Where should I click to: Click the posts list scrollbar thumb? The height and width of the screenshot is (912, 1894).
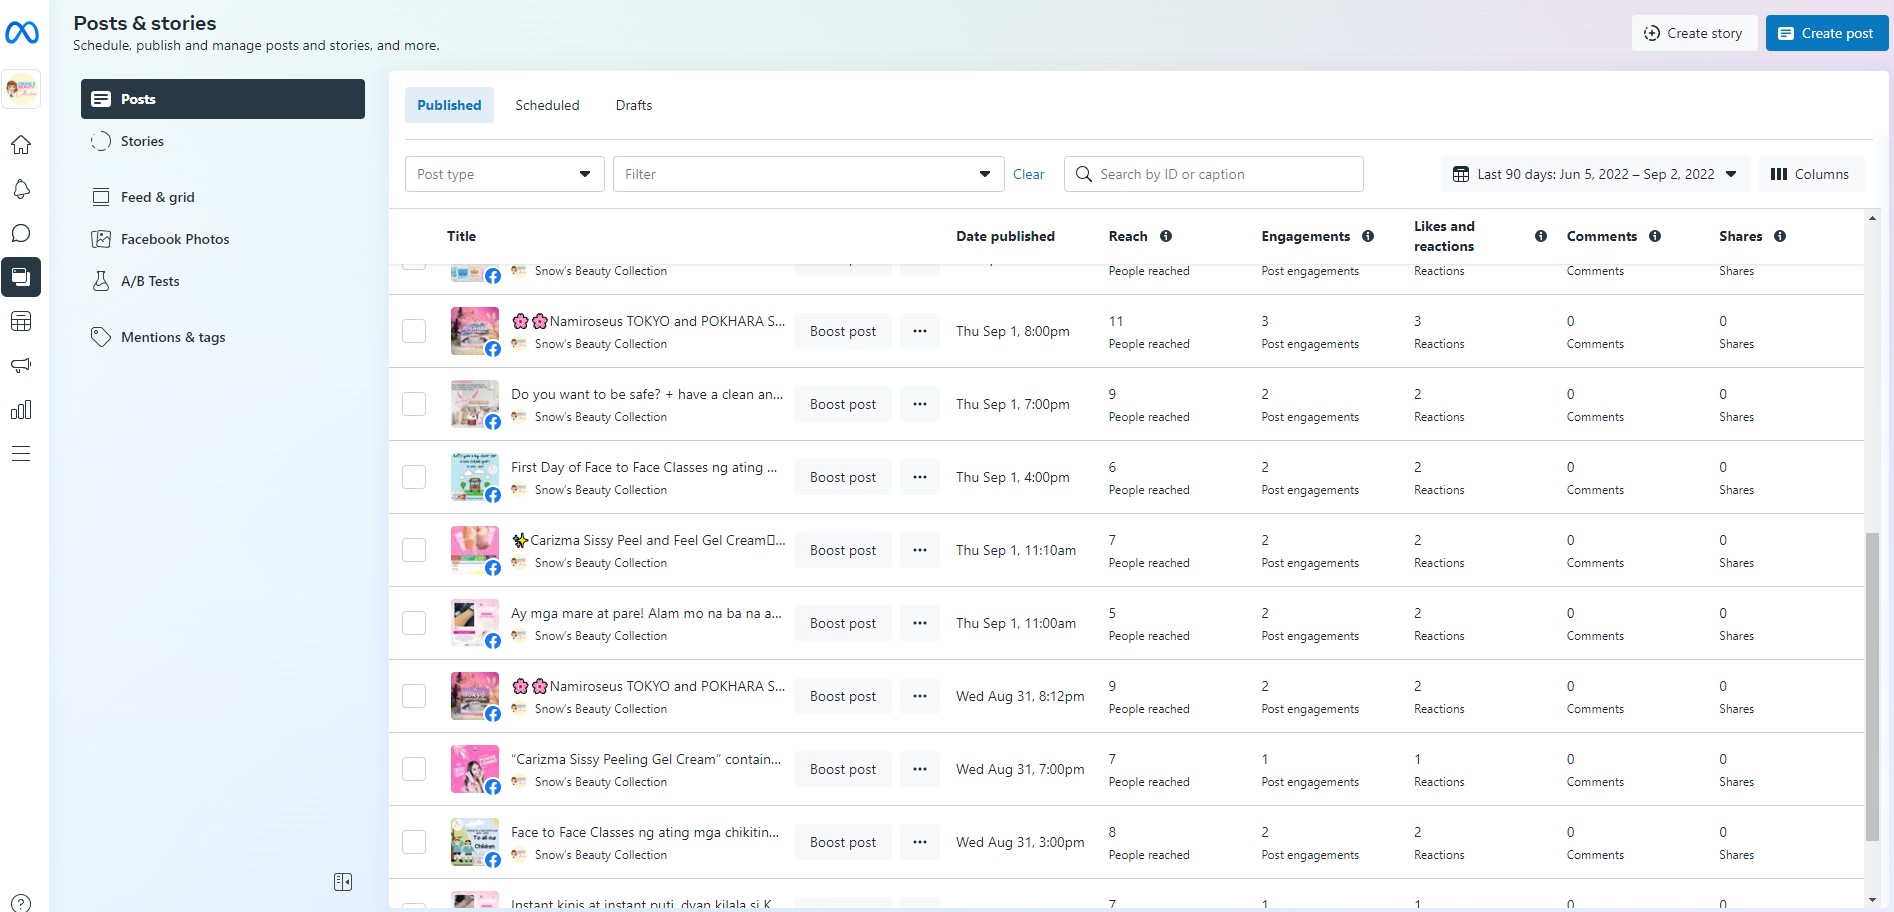tap(1872, 687)
